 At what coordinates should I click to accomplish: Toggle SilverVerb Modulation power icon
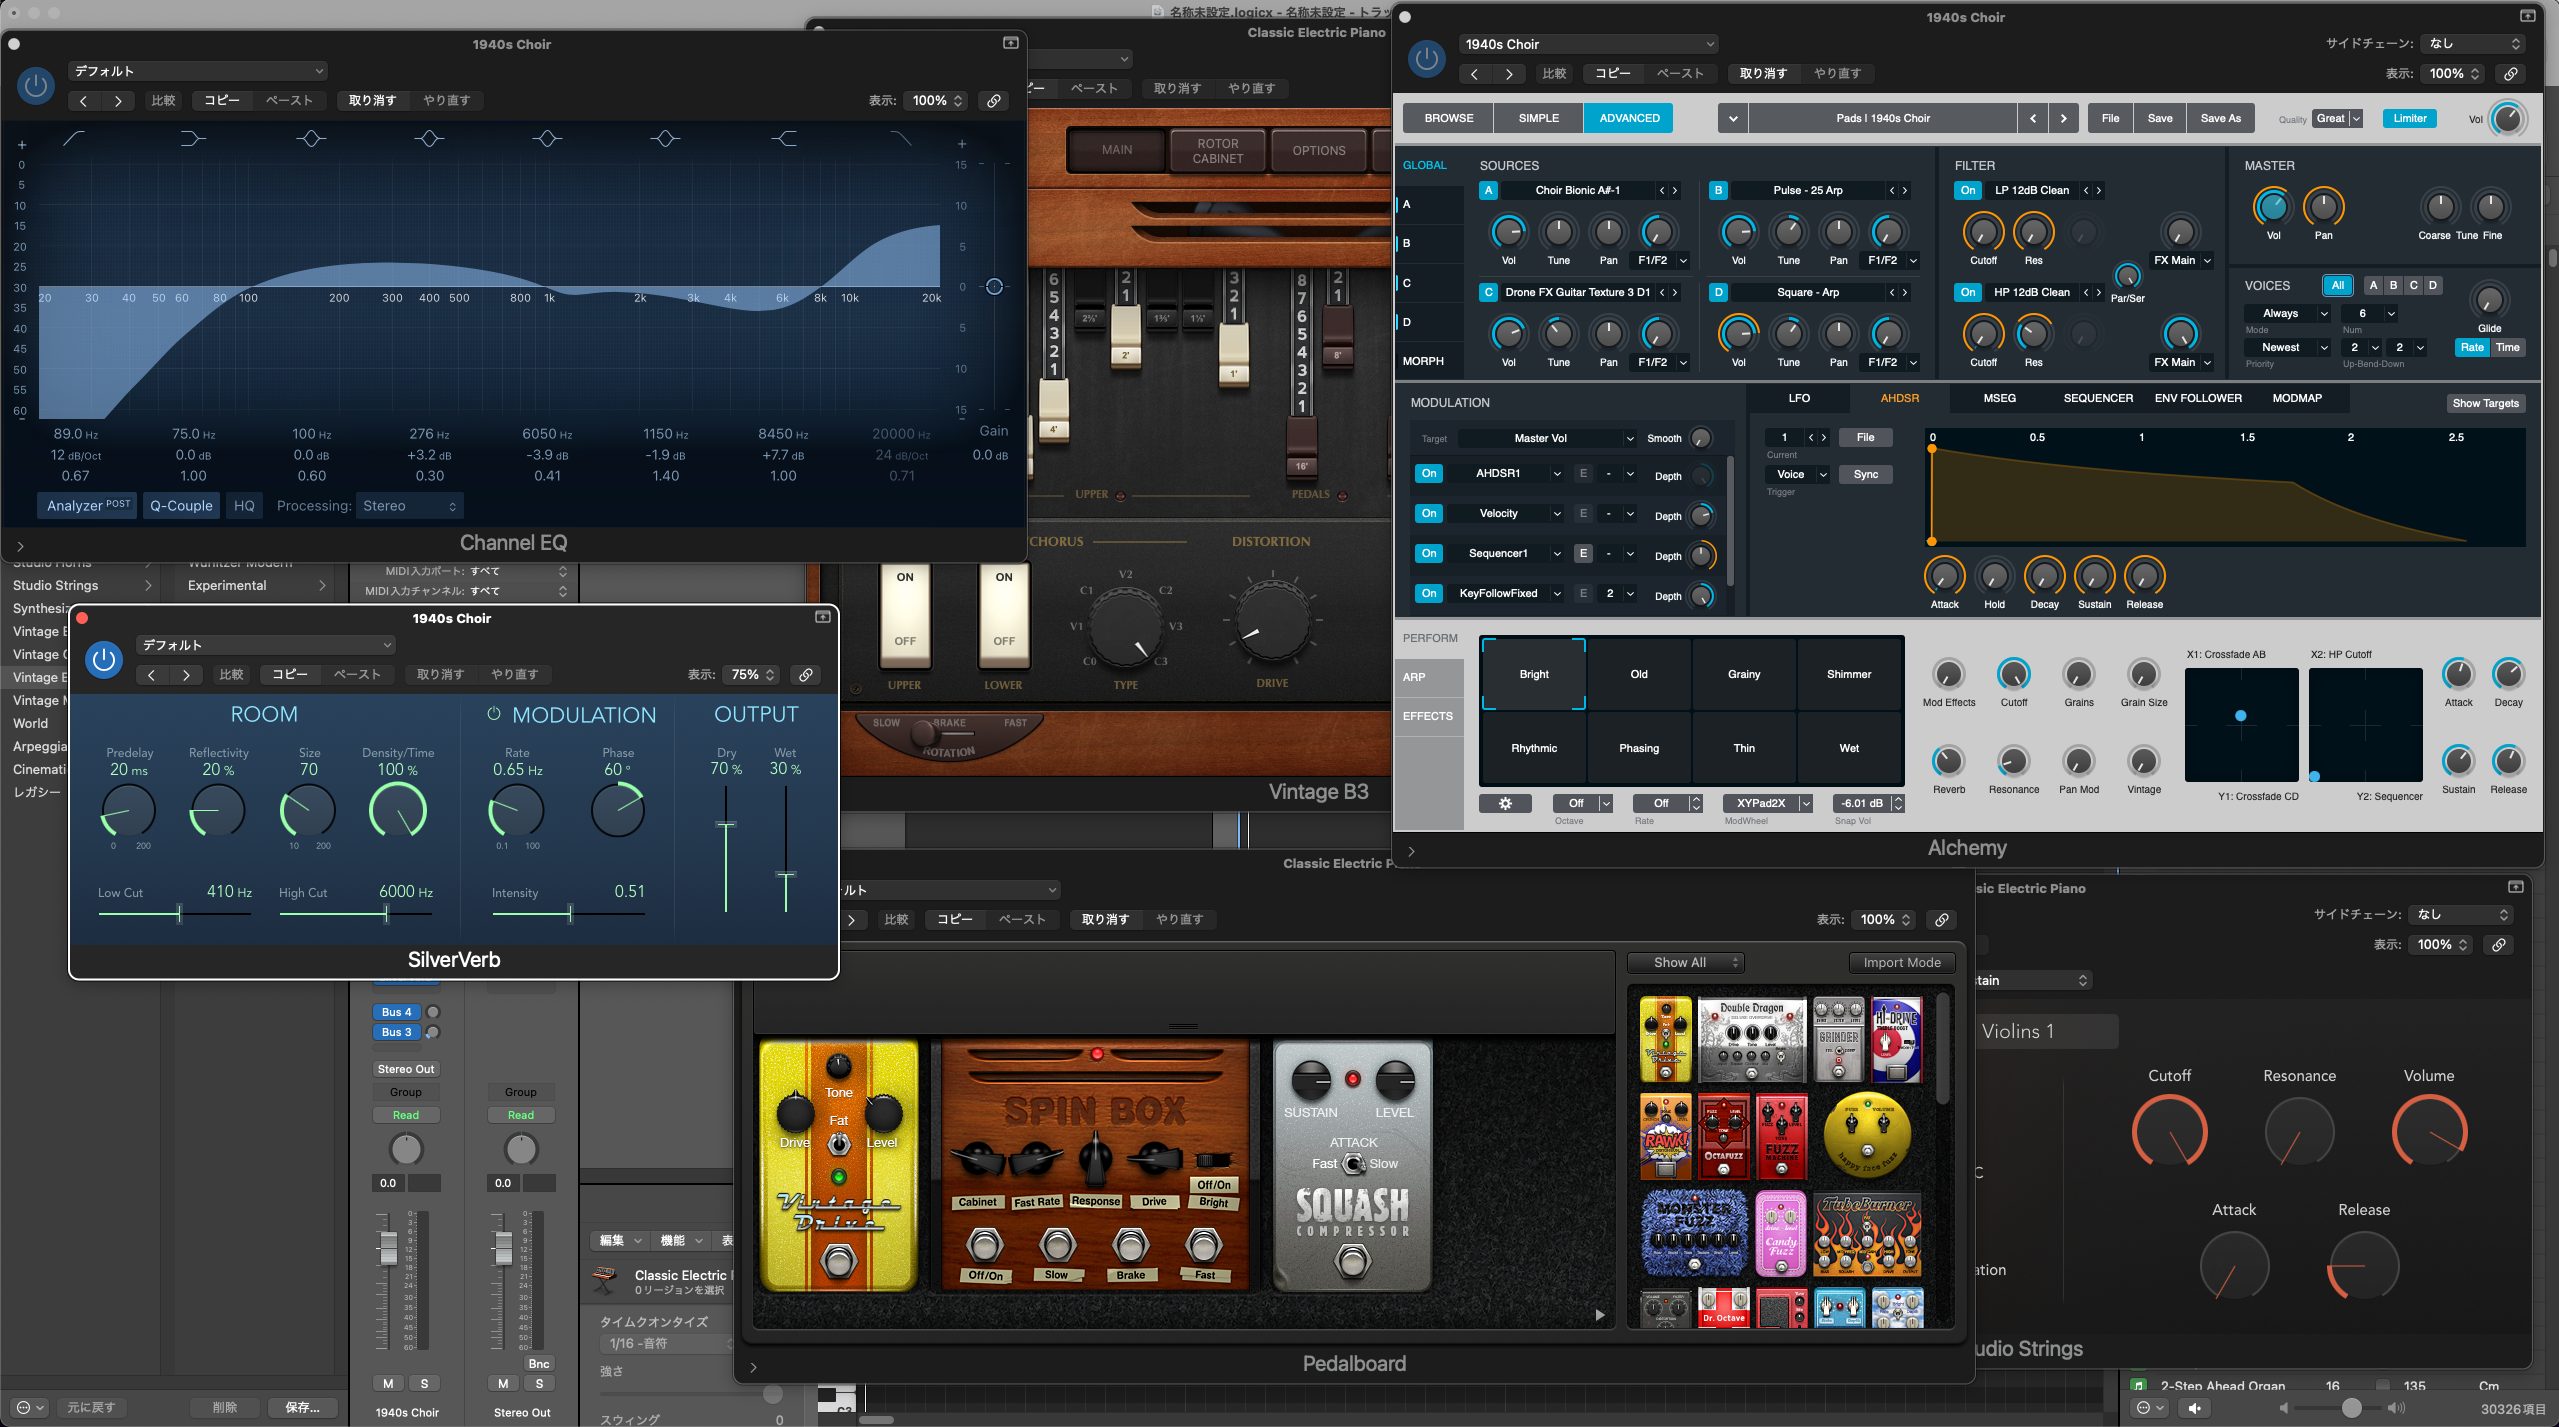tap(493, 714)
